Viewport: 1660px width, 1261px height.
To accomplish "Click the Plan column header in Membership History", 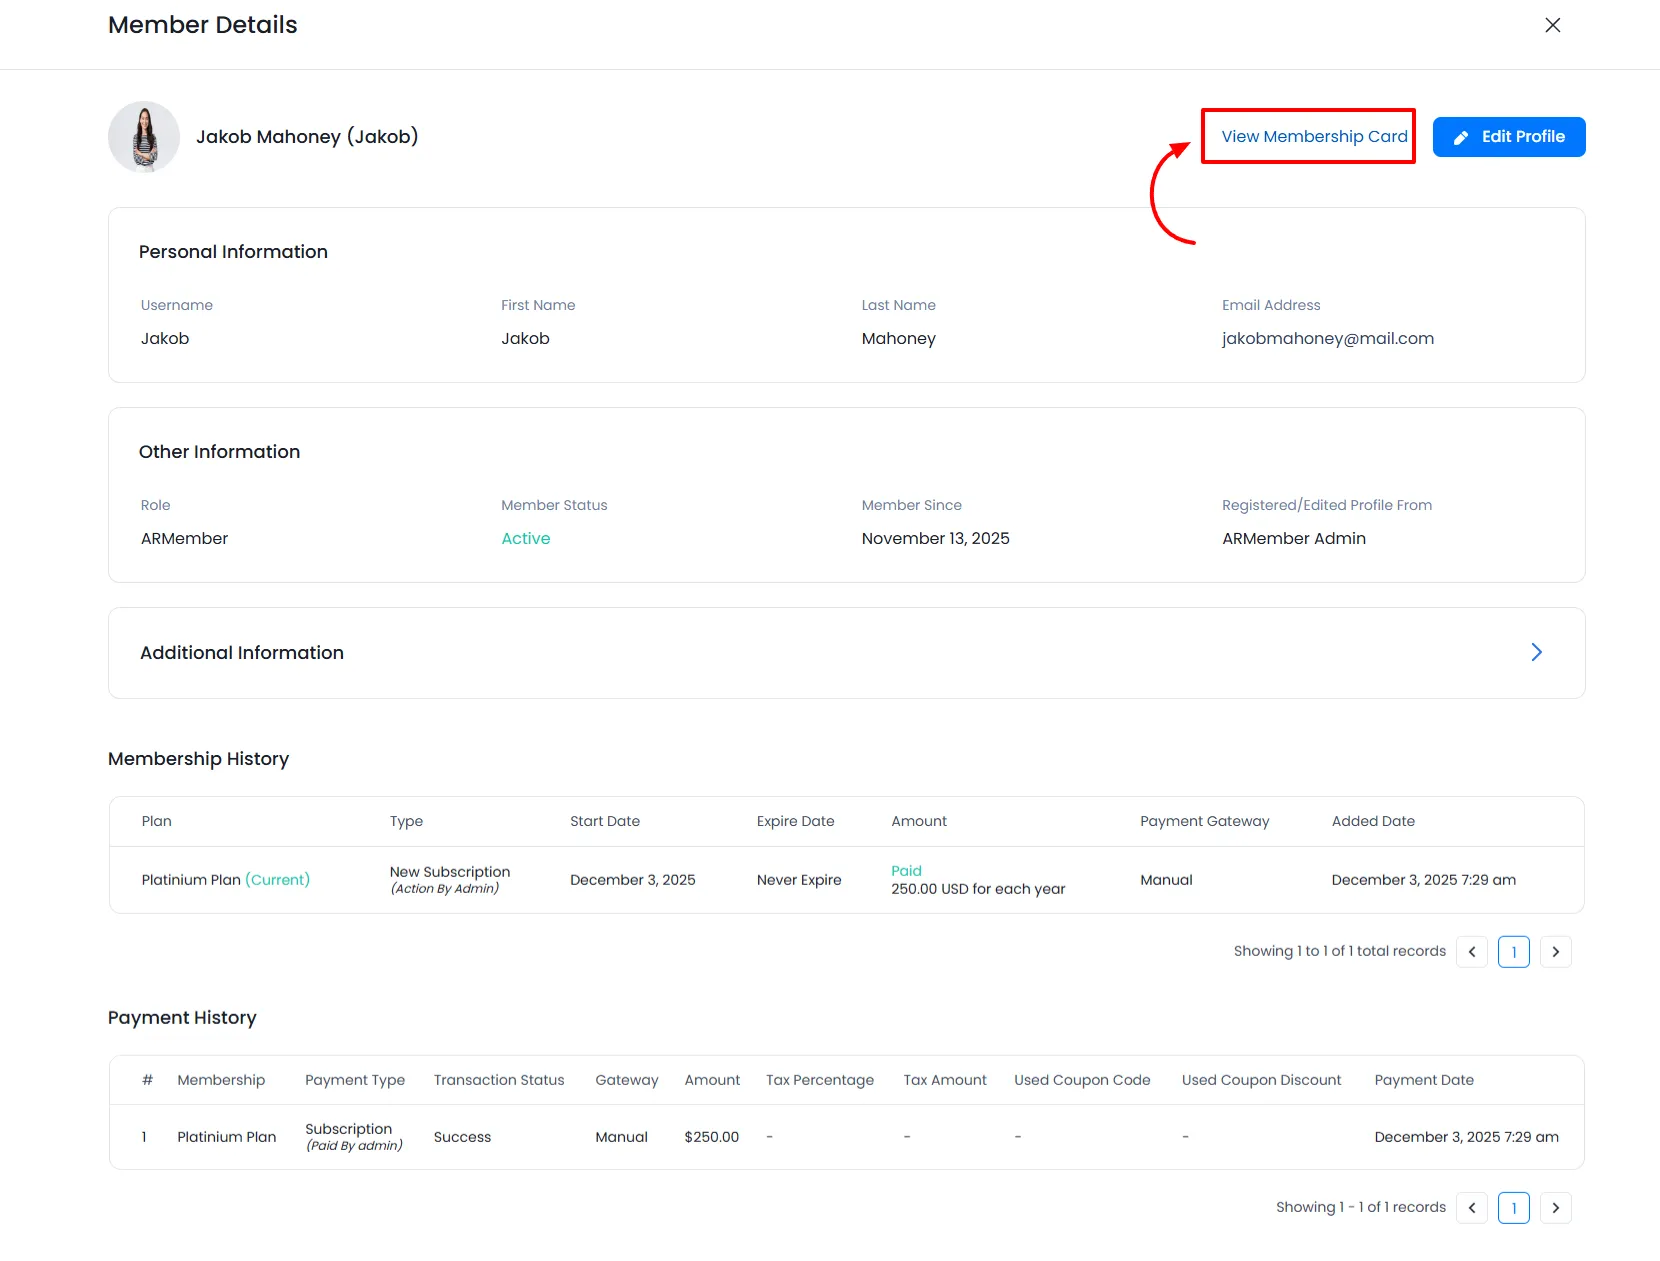I will pyautogui.click(x=156, y=822).
